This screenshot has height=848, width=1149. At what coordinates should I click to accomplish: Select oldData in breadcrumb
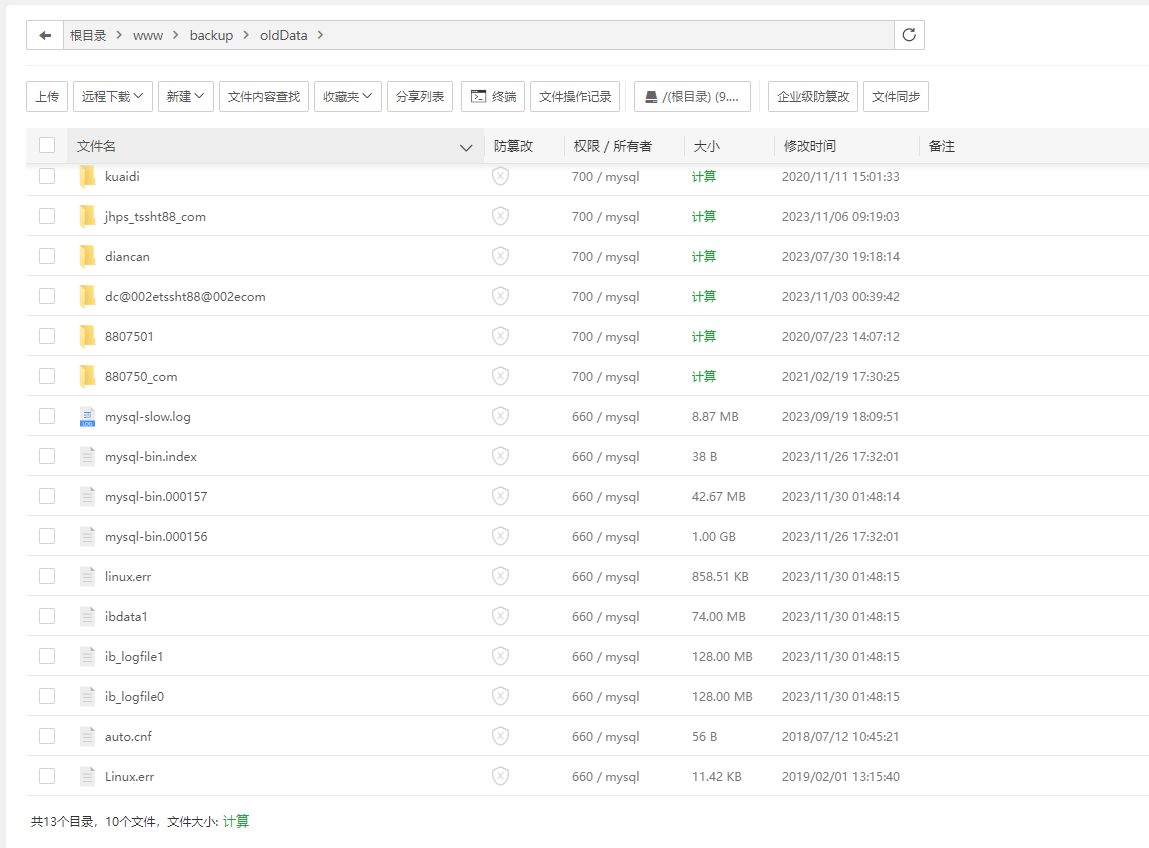(284, 35)
